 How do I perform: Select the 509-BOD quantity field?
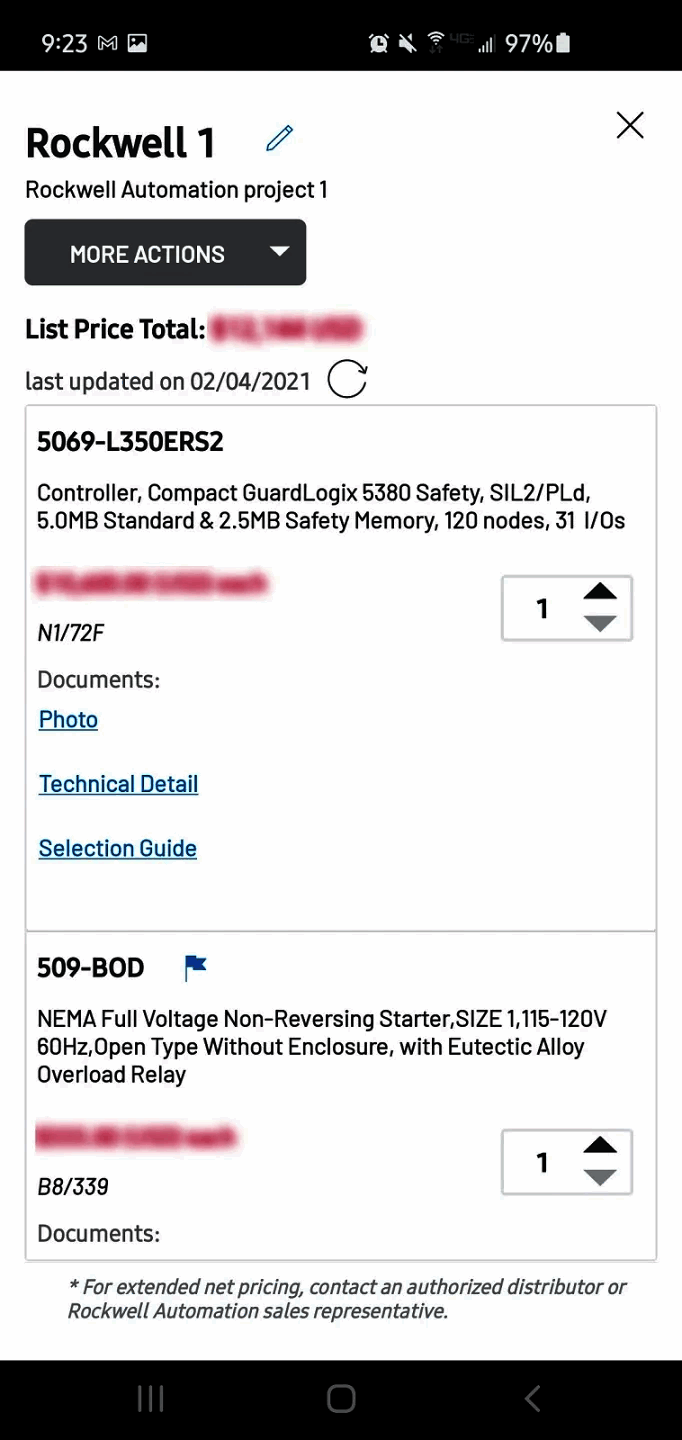(542, 1162)
